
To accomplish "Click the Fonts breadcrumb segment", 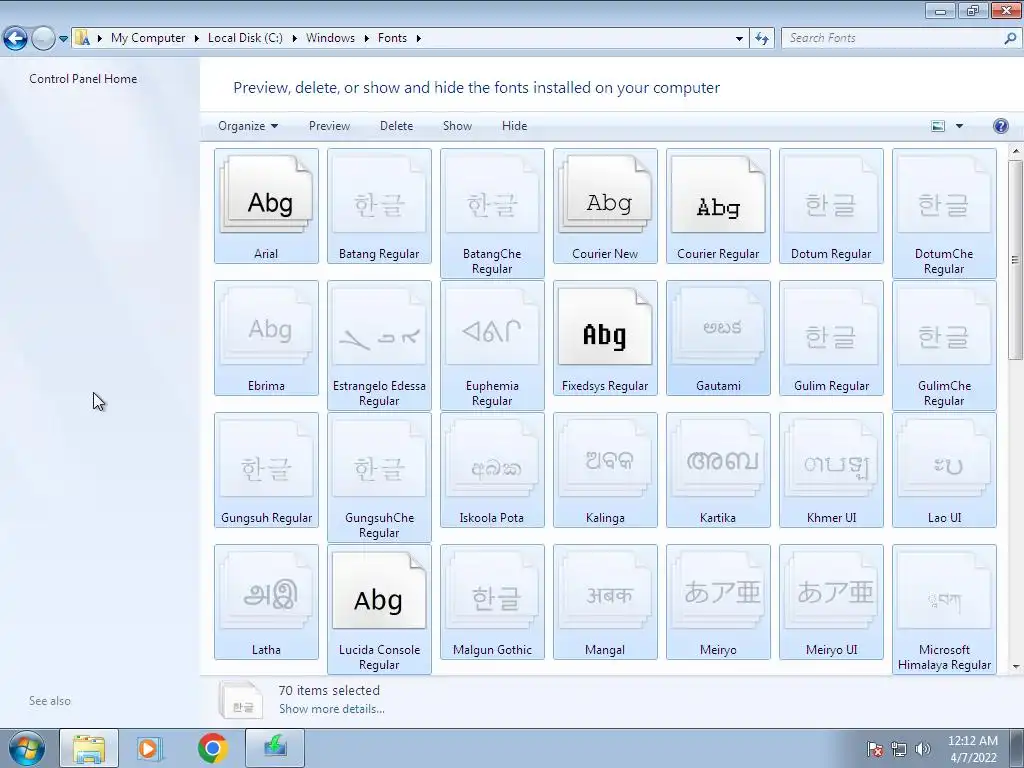I will [392, 38].
